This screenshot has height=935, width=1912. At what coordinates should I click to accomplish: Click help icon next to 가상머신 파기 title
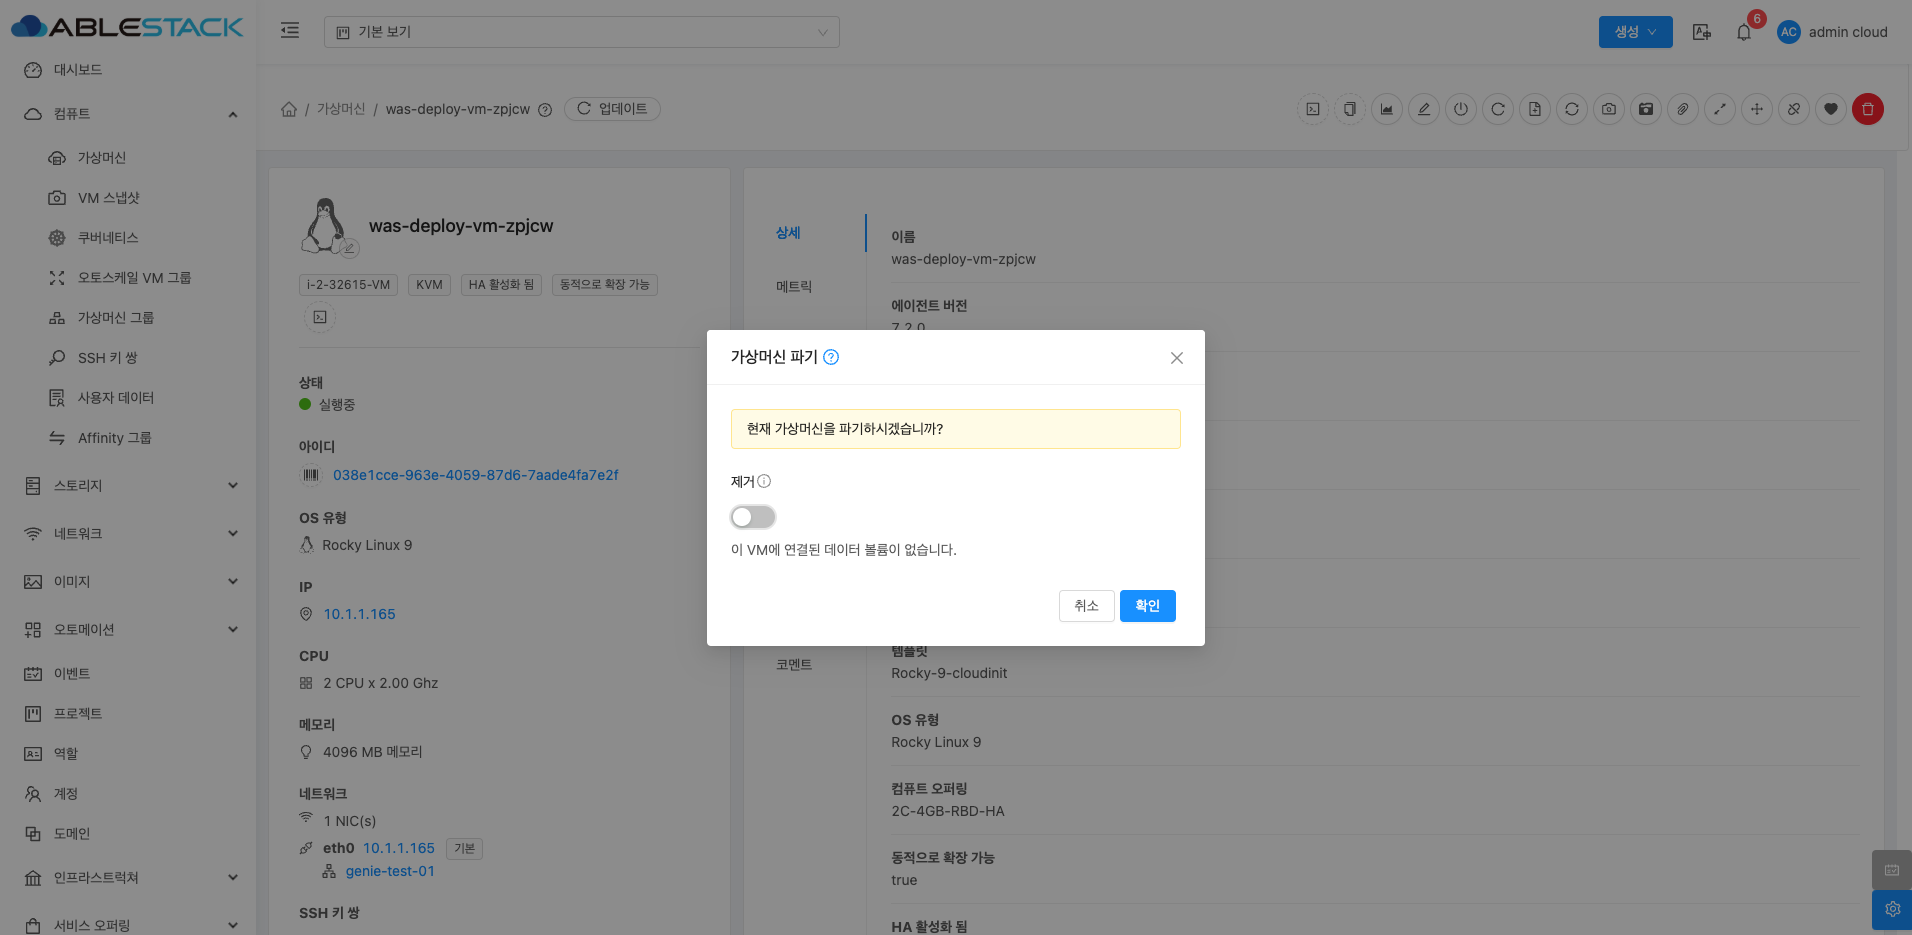coord(831,357)
